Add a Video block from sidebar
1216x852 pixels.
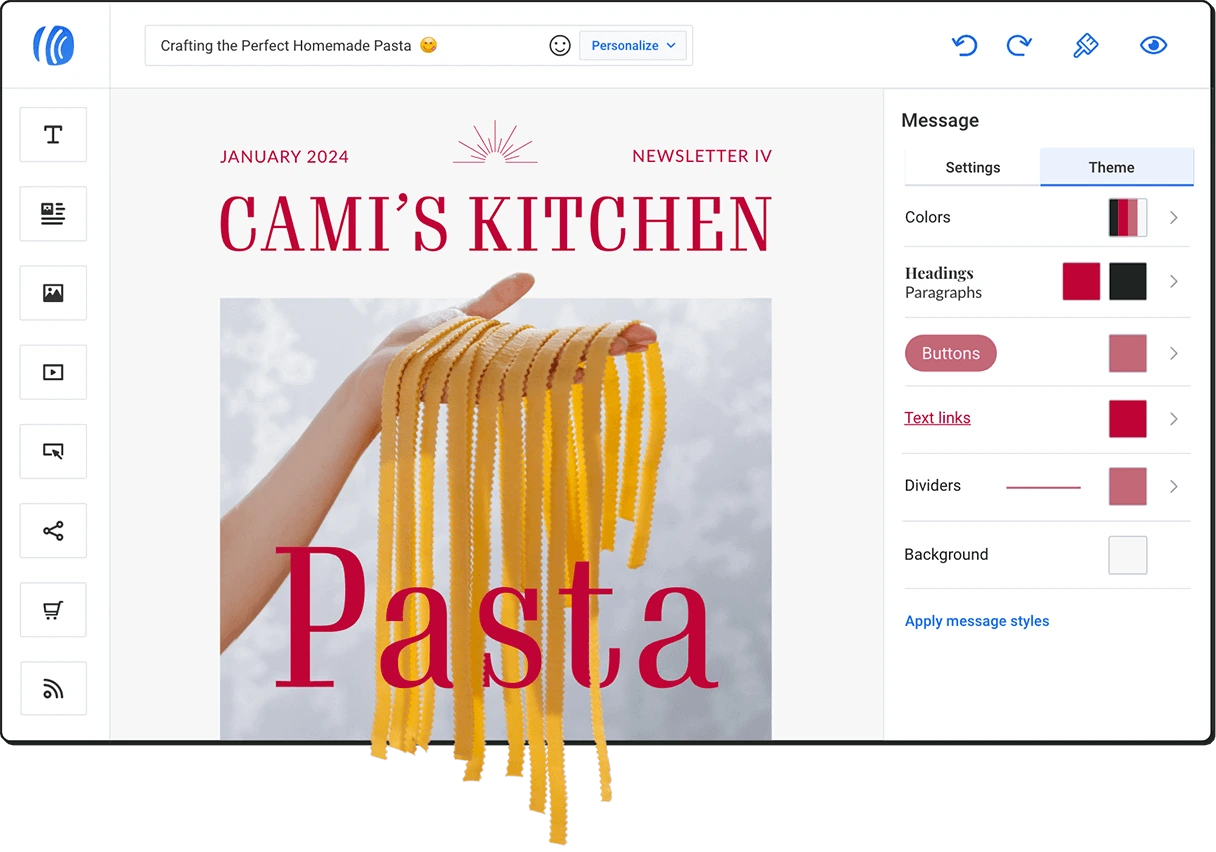click(53, 372)
